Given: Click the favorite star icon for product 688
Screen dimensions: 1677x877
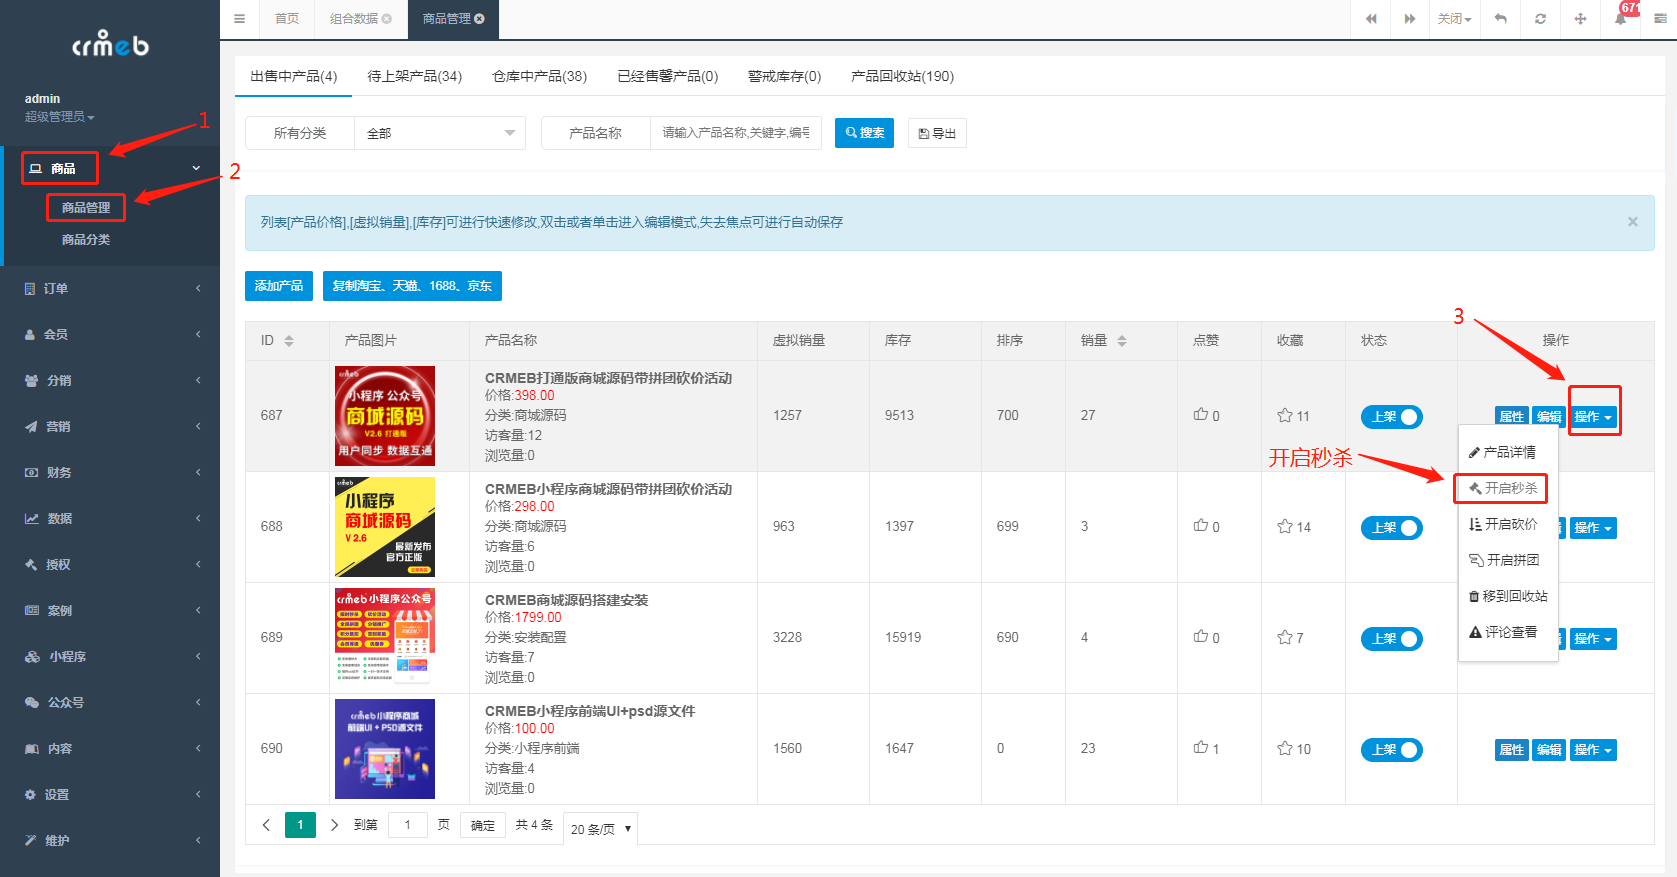Looking at the screenshot, I should click(x=1285, y=526).
